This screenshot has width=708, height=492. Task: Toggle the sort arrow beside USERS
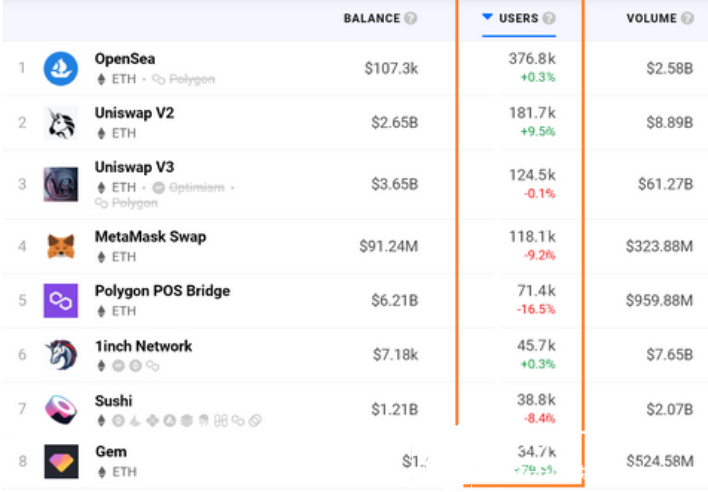point(487,17)
